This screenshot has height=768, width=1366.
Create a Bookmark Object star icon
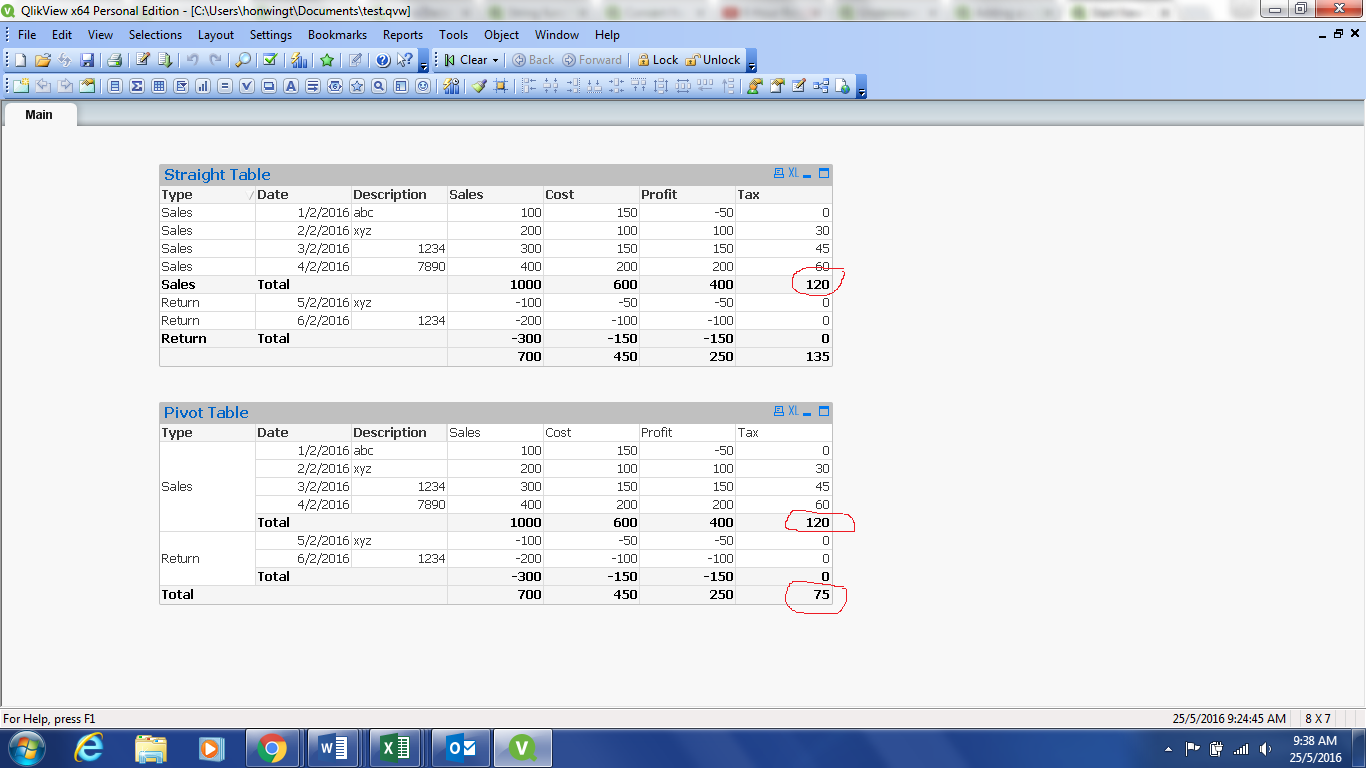tap(357, 86)
